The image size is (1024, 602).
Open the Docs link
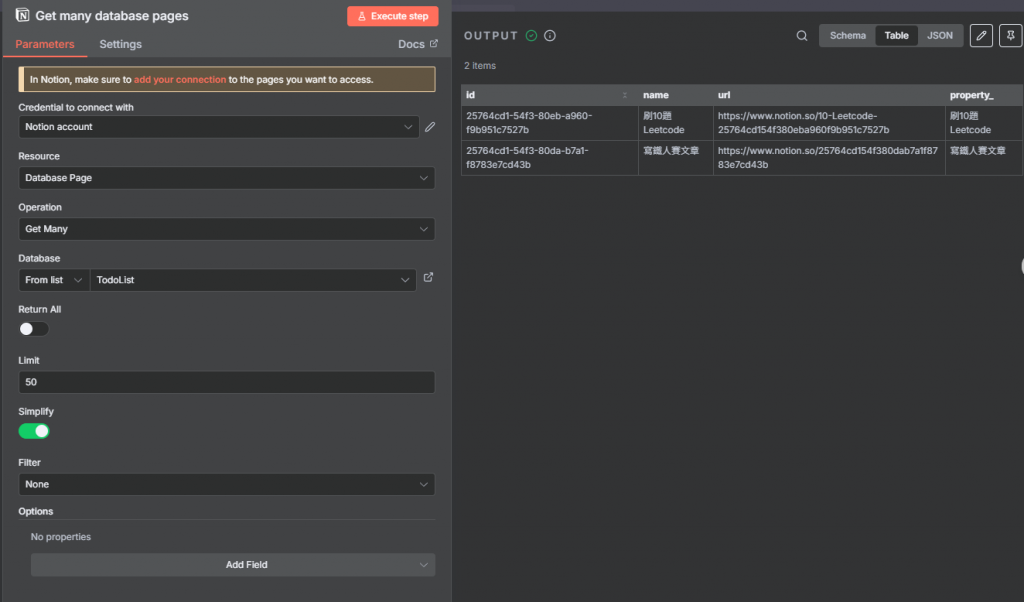pyautogui.click(x=418, y=44)
